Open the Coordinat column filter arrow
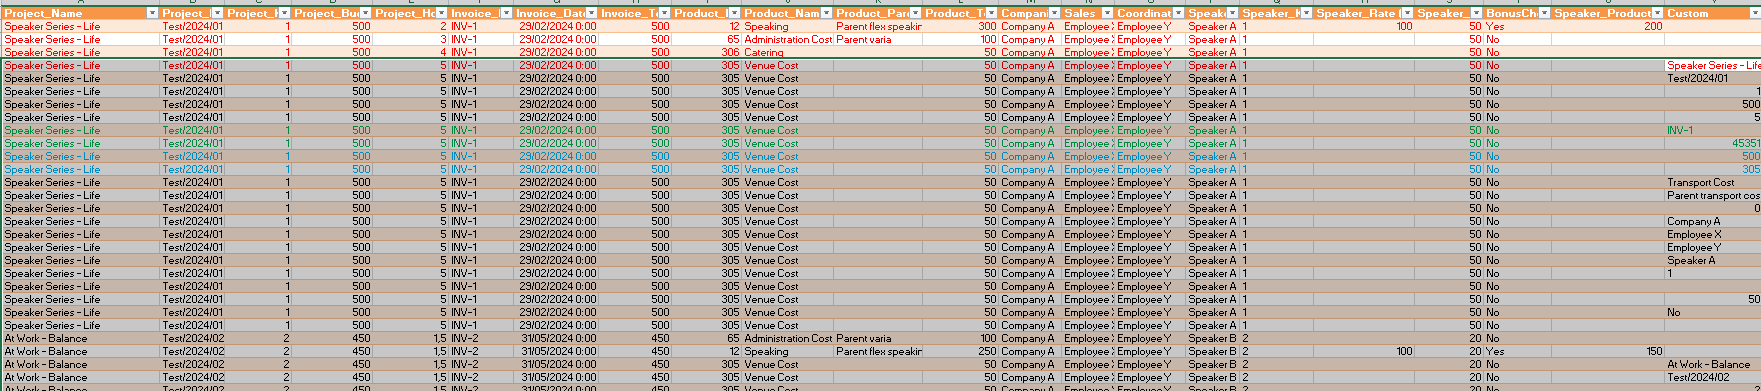Viewport: 1761px width, 391px height. (1177, 13)
